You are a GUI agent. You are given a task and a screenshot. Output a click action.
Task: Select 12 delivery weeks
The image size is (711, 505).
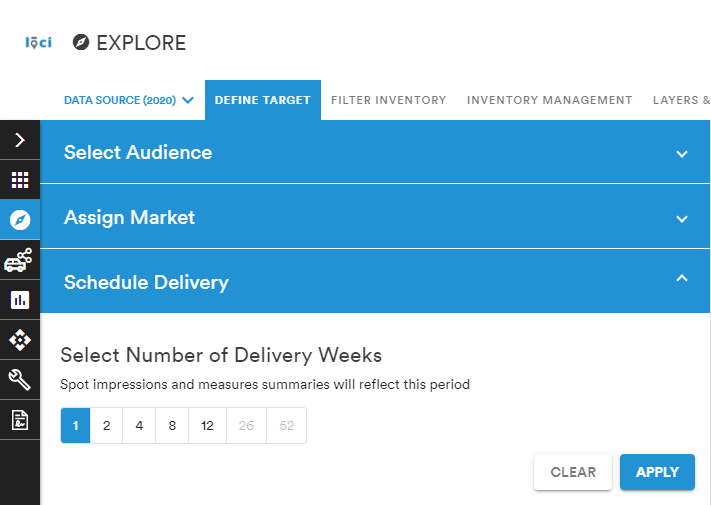click(208, 425)
